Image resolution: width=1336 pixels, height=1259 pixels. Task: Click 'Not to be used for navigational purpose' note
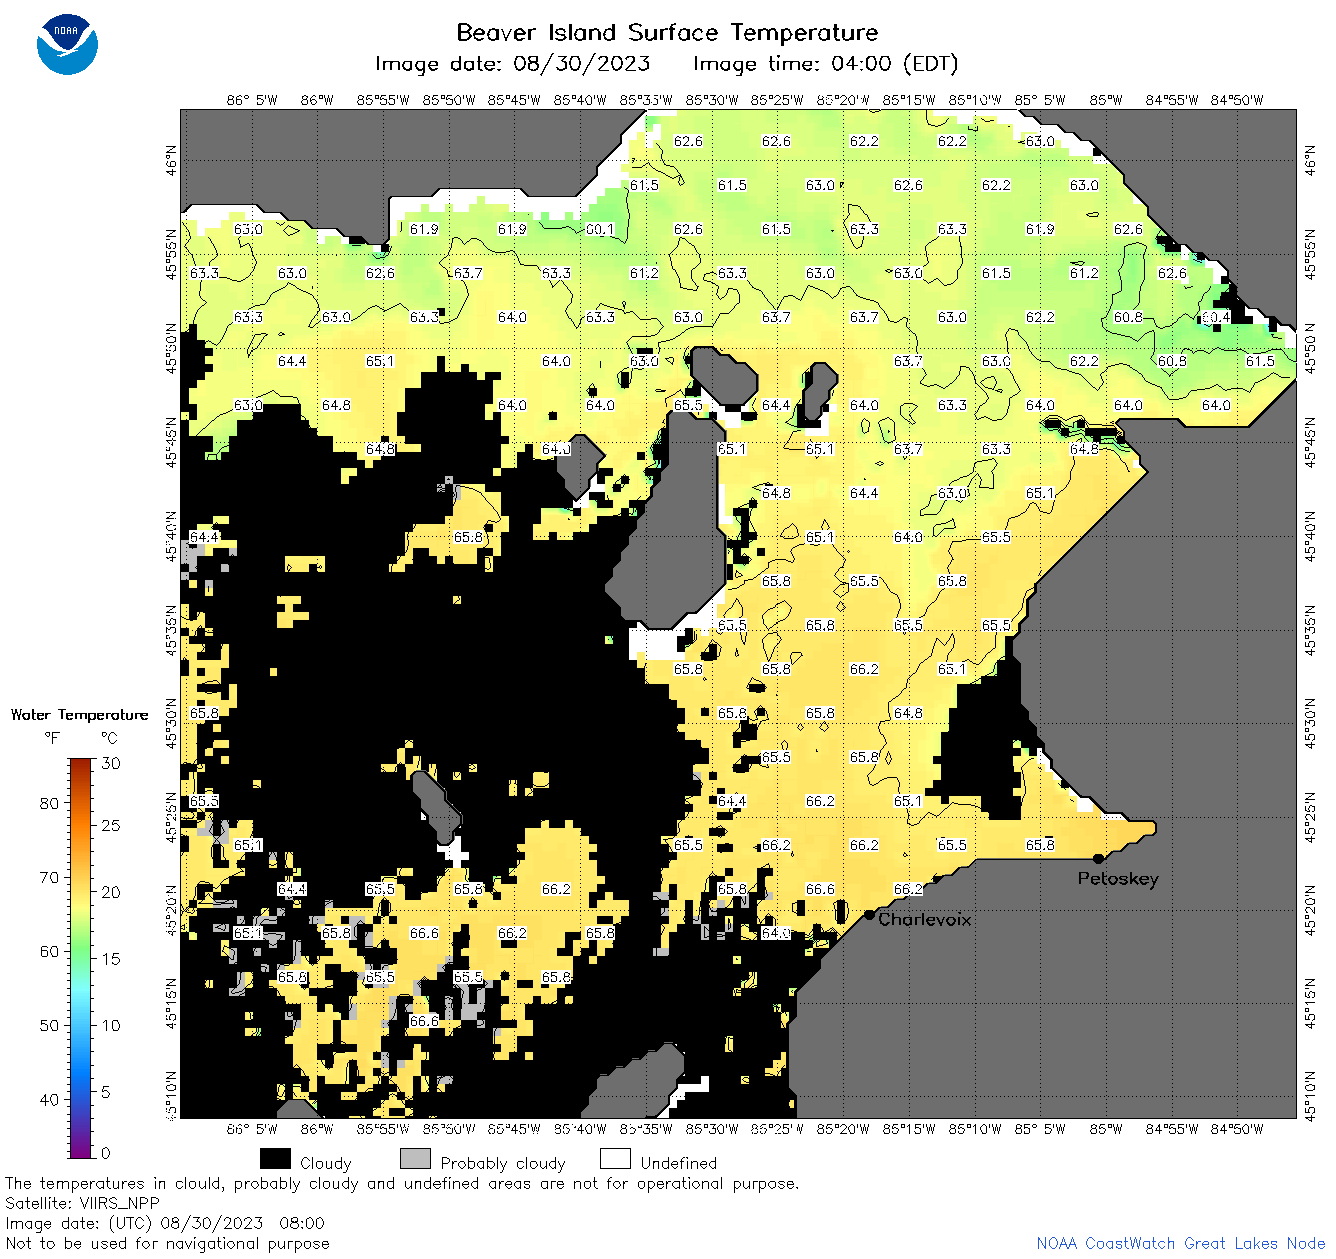(x=167, y=1244)
